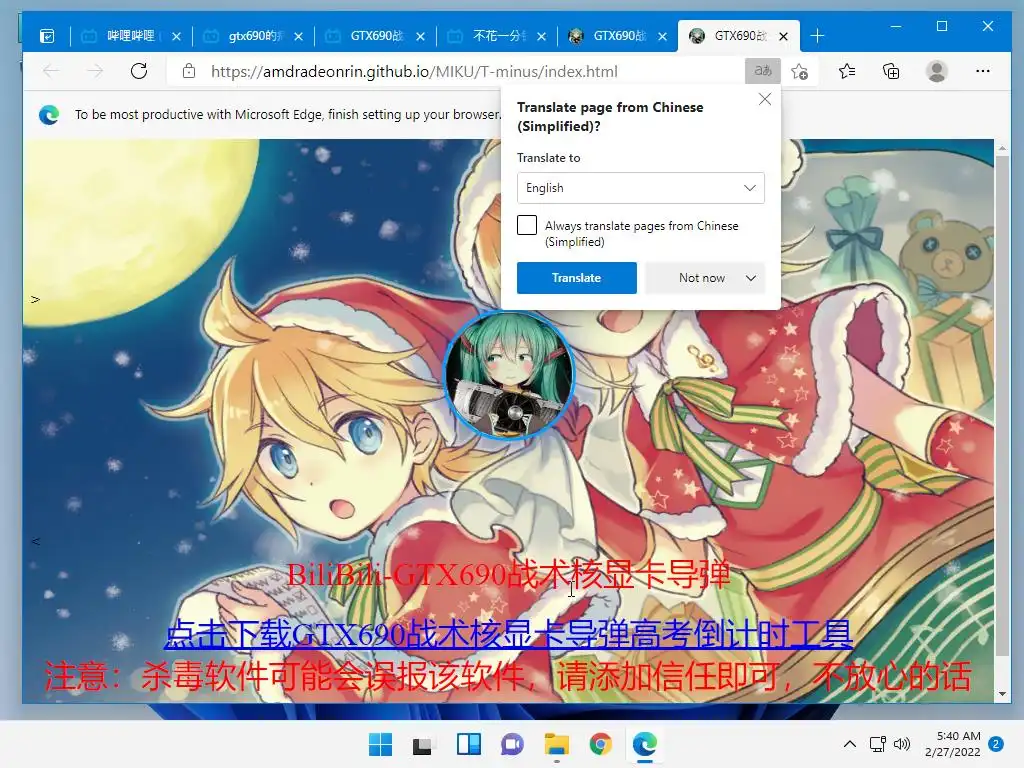1024x768 pixels.
Task: Open network icon in system tray
Action: (878, 744)
